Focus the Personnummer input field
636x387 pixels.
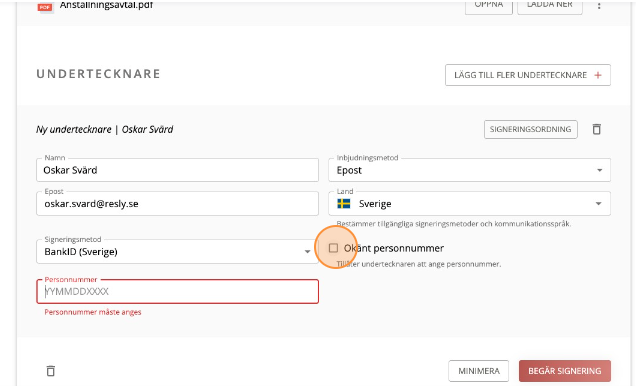177,291
